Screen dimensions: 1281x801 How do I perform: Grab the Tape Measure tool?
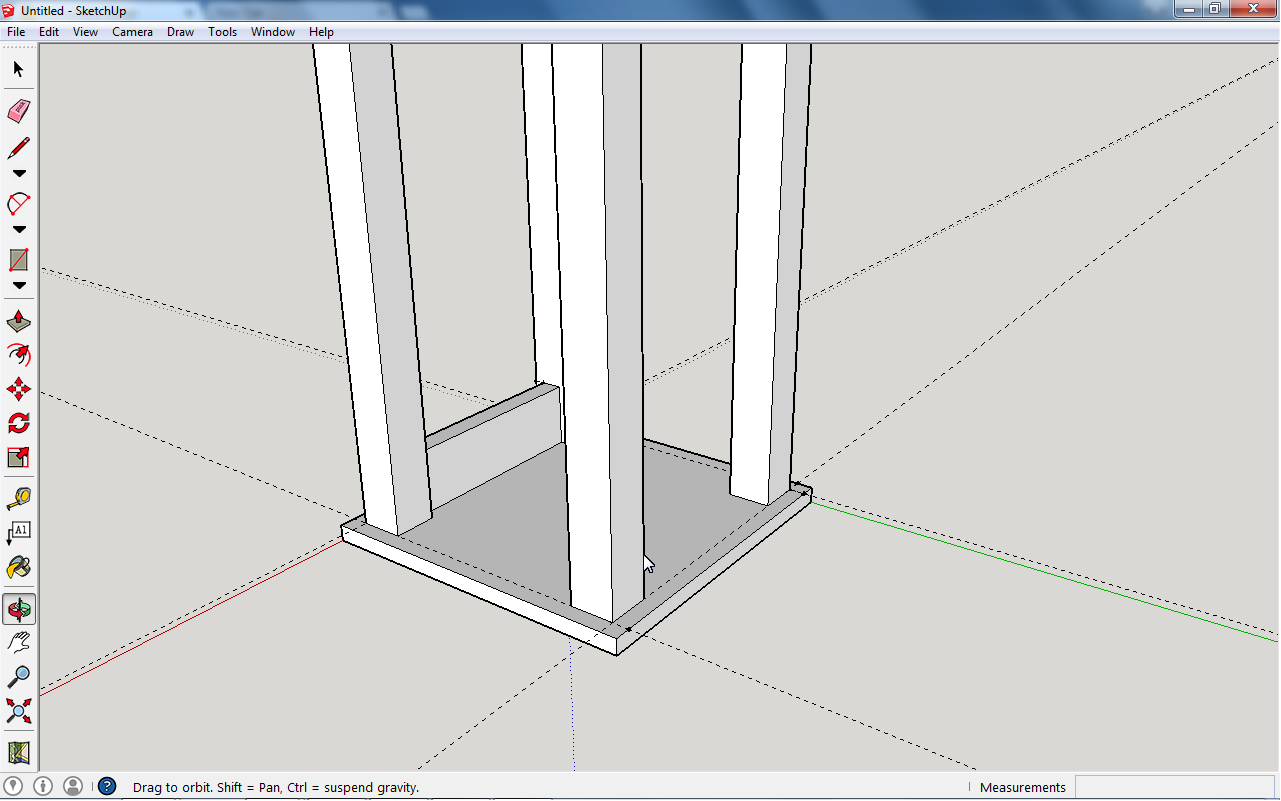pyautogui.click(x=17, y=498)
